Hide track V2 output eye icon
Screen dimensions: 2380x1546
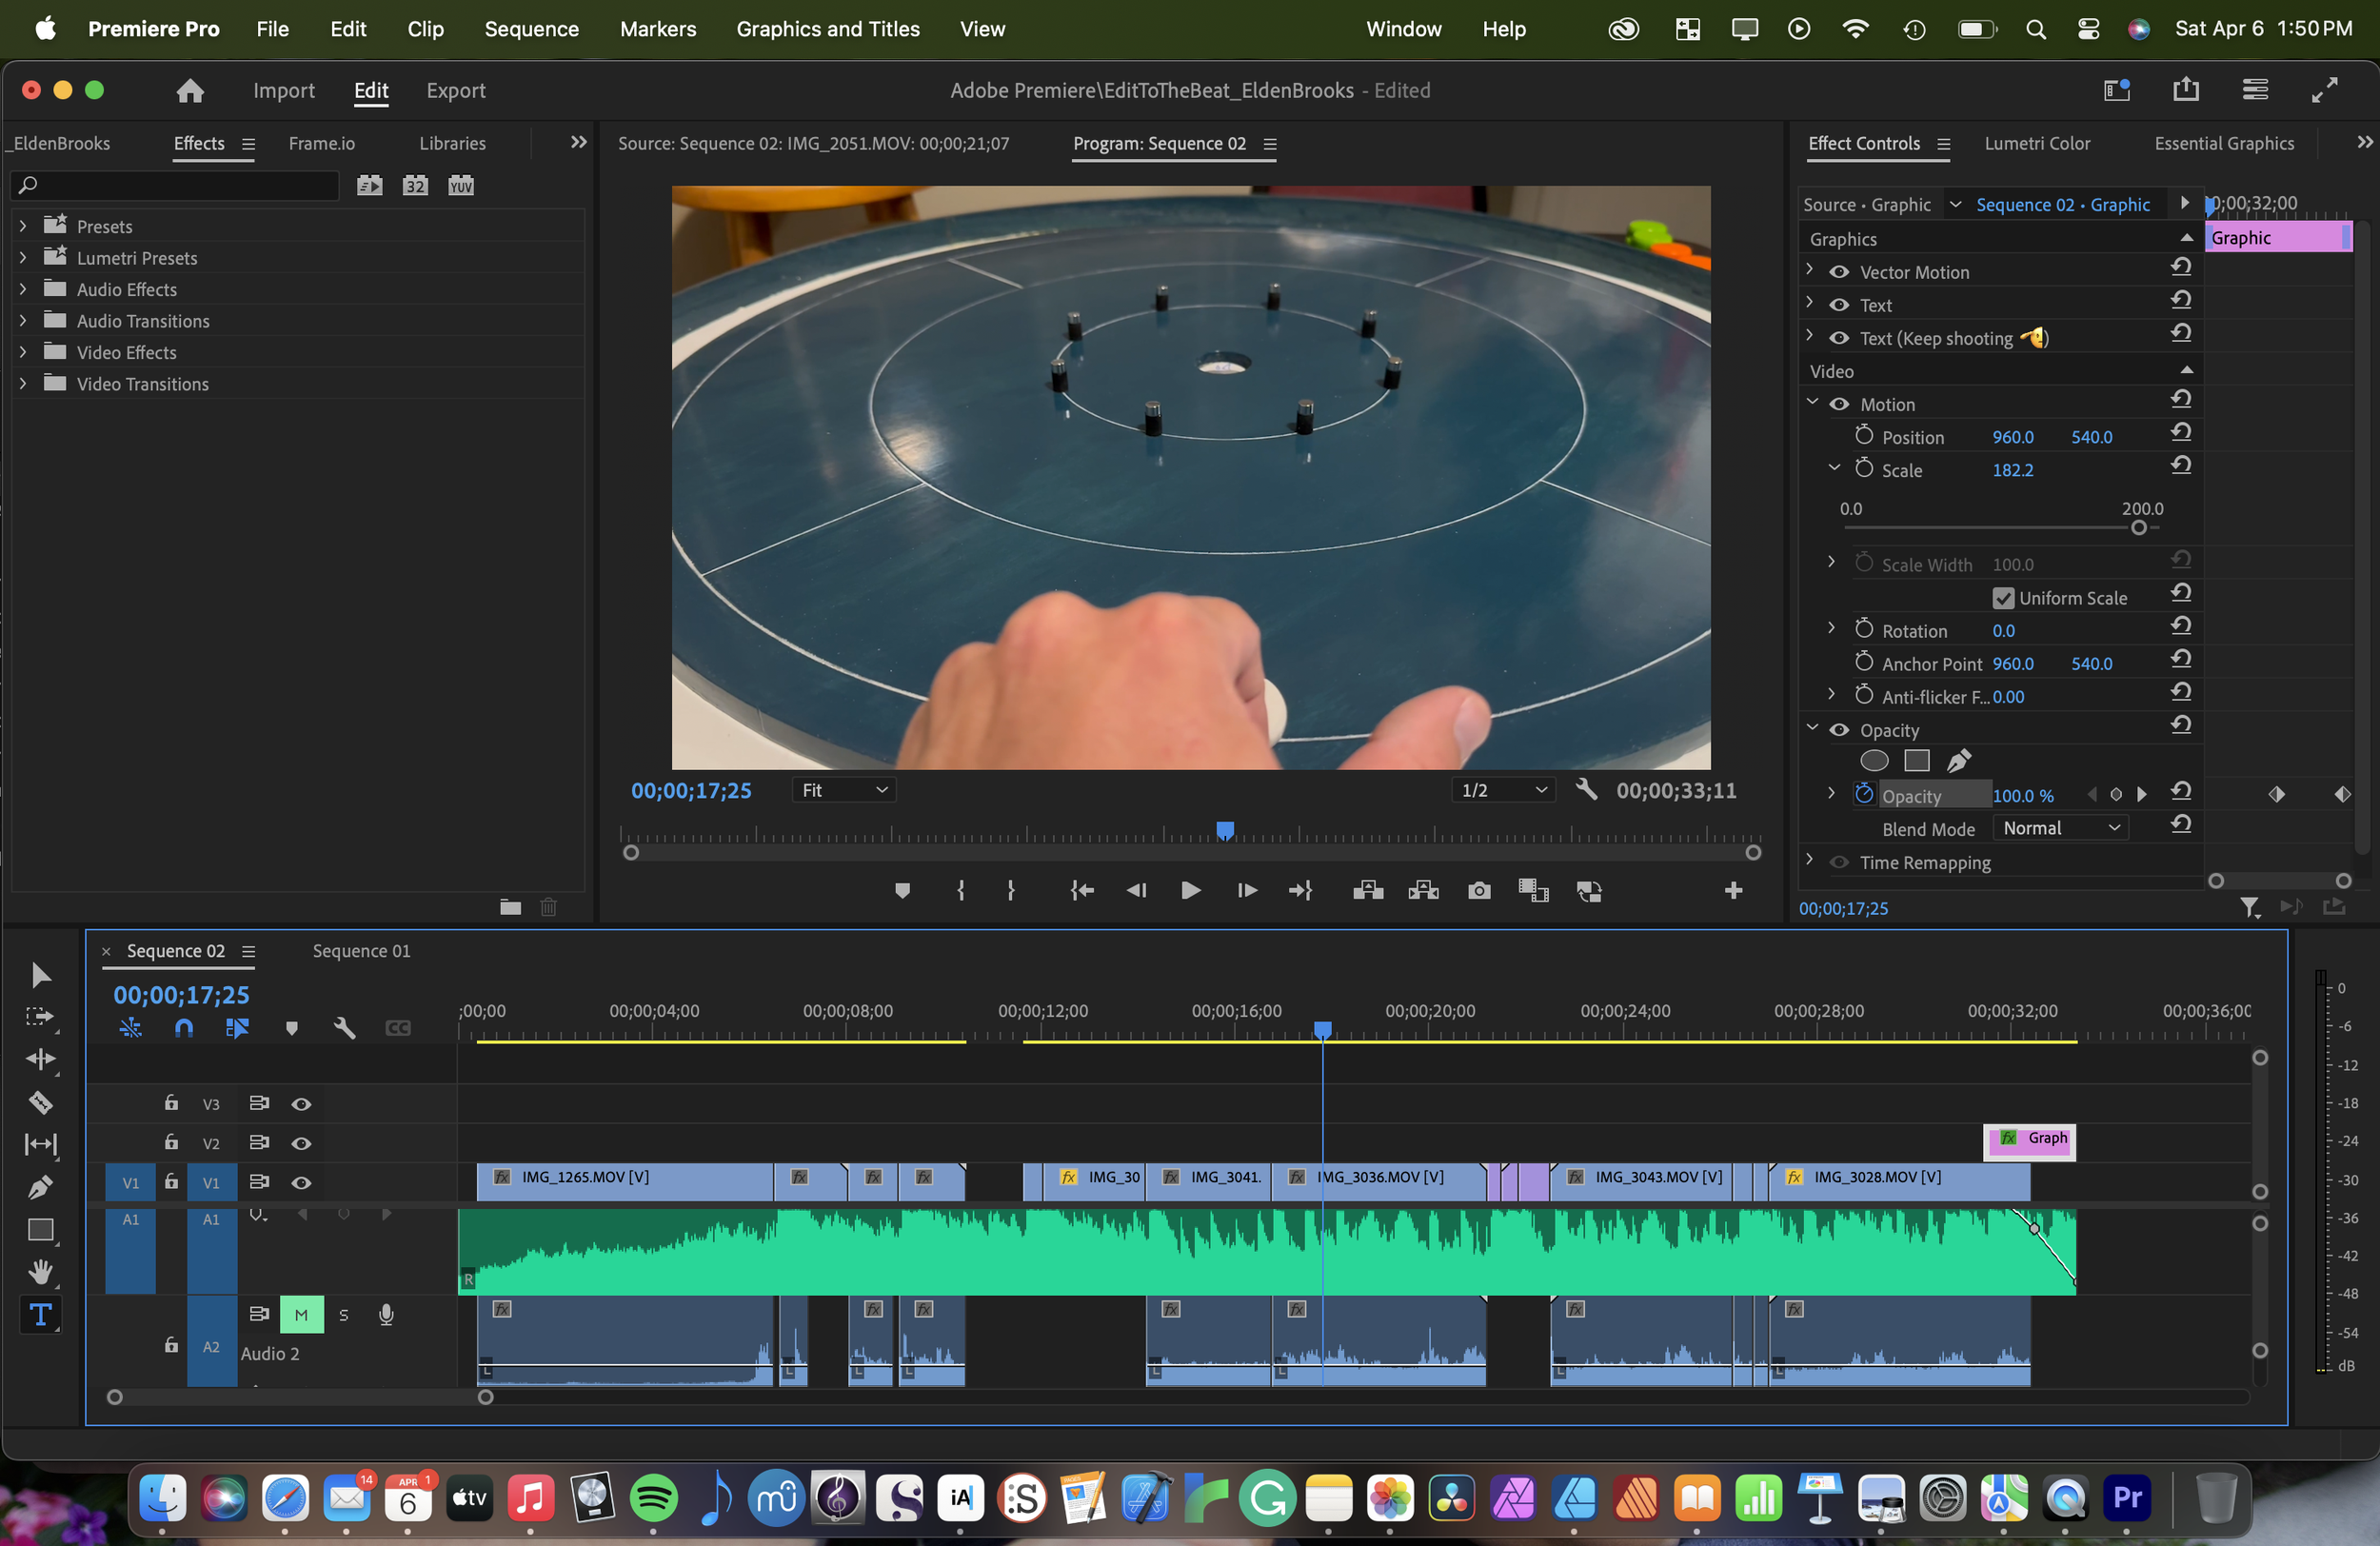301,1143
